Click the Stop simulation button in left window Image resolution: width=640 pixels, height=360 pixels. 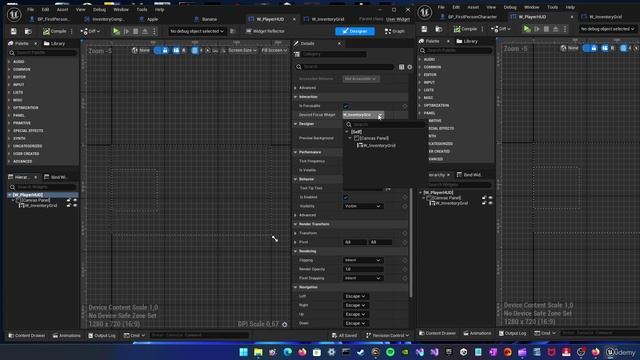[136, 31]
